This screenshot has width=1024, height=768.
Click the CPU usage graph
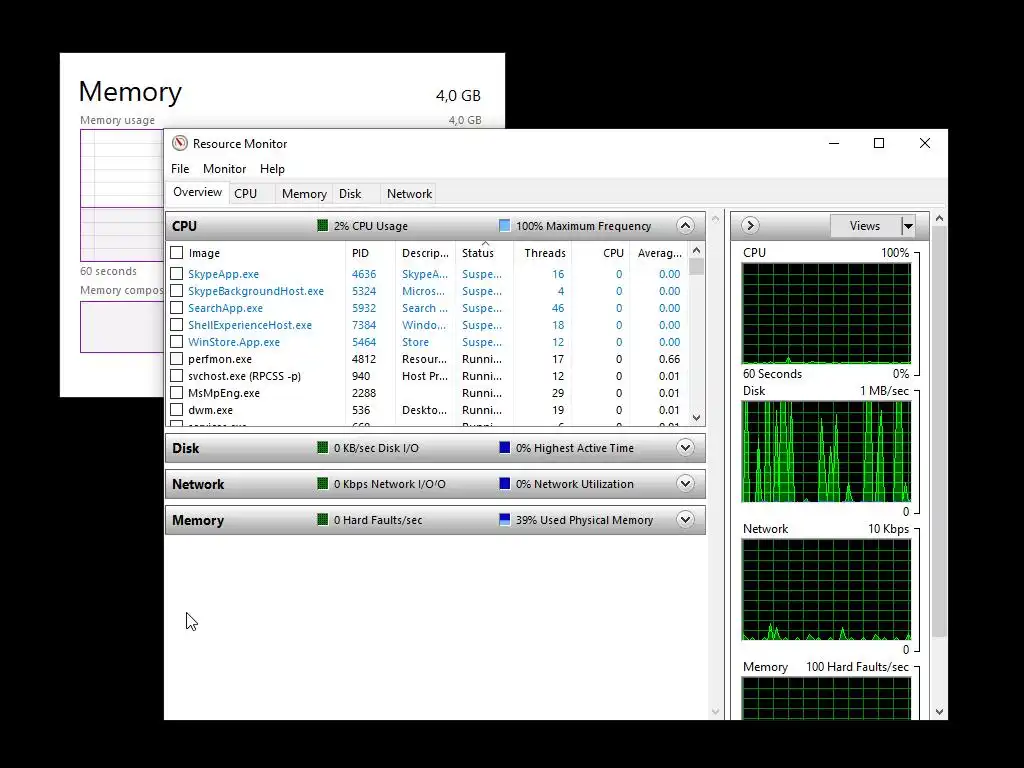coord(826,313)
